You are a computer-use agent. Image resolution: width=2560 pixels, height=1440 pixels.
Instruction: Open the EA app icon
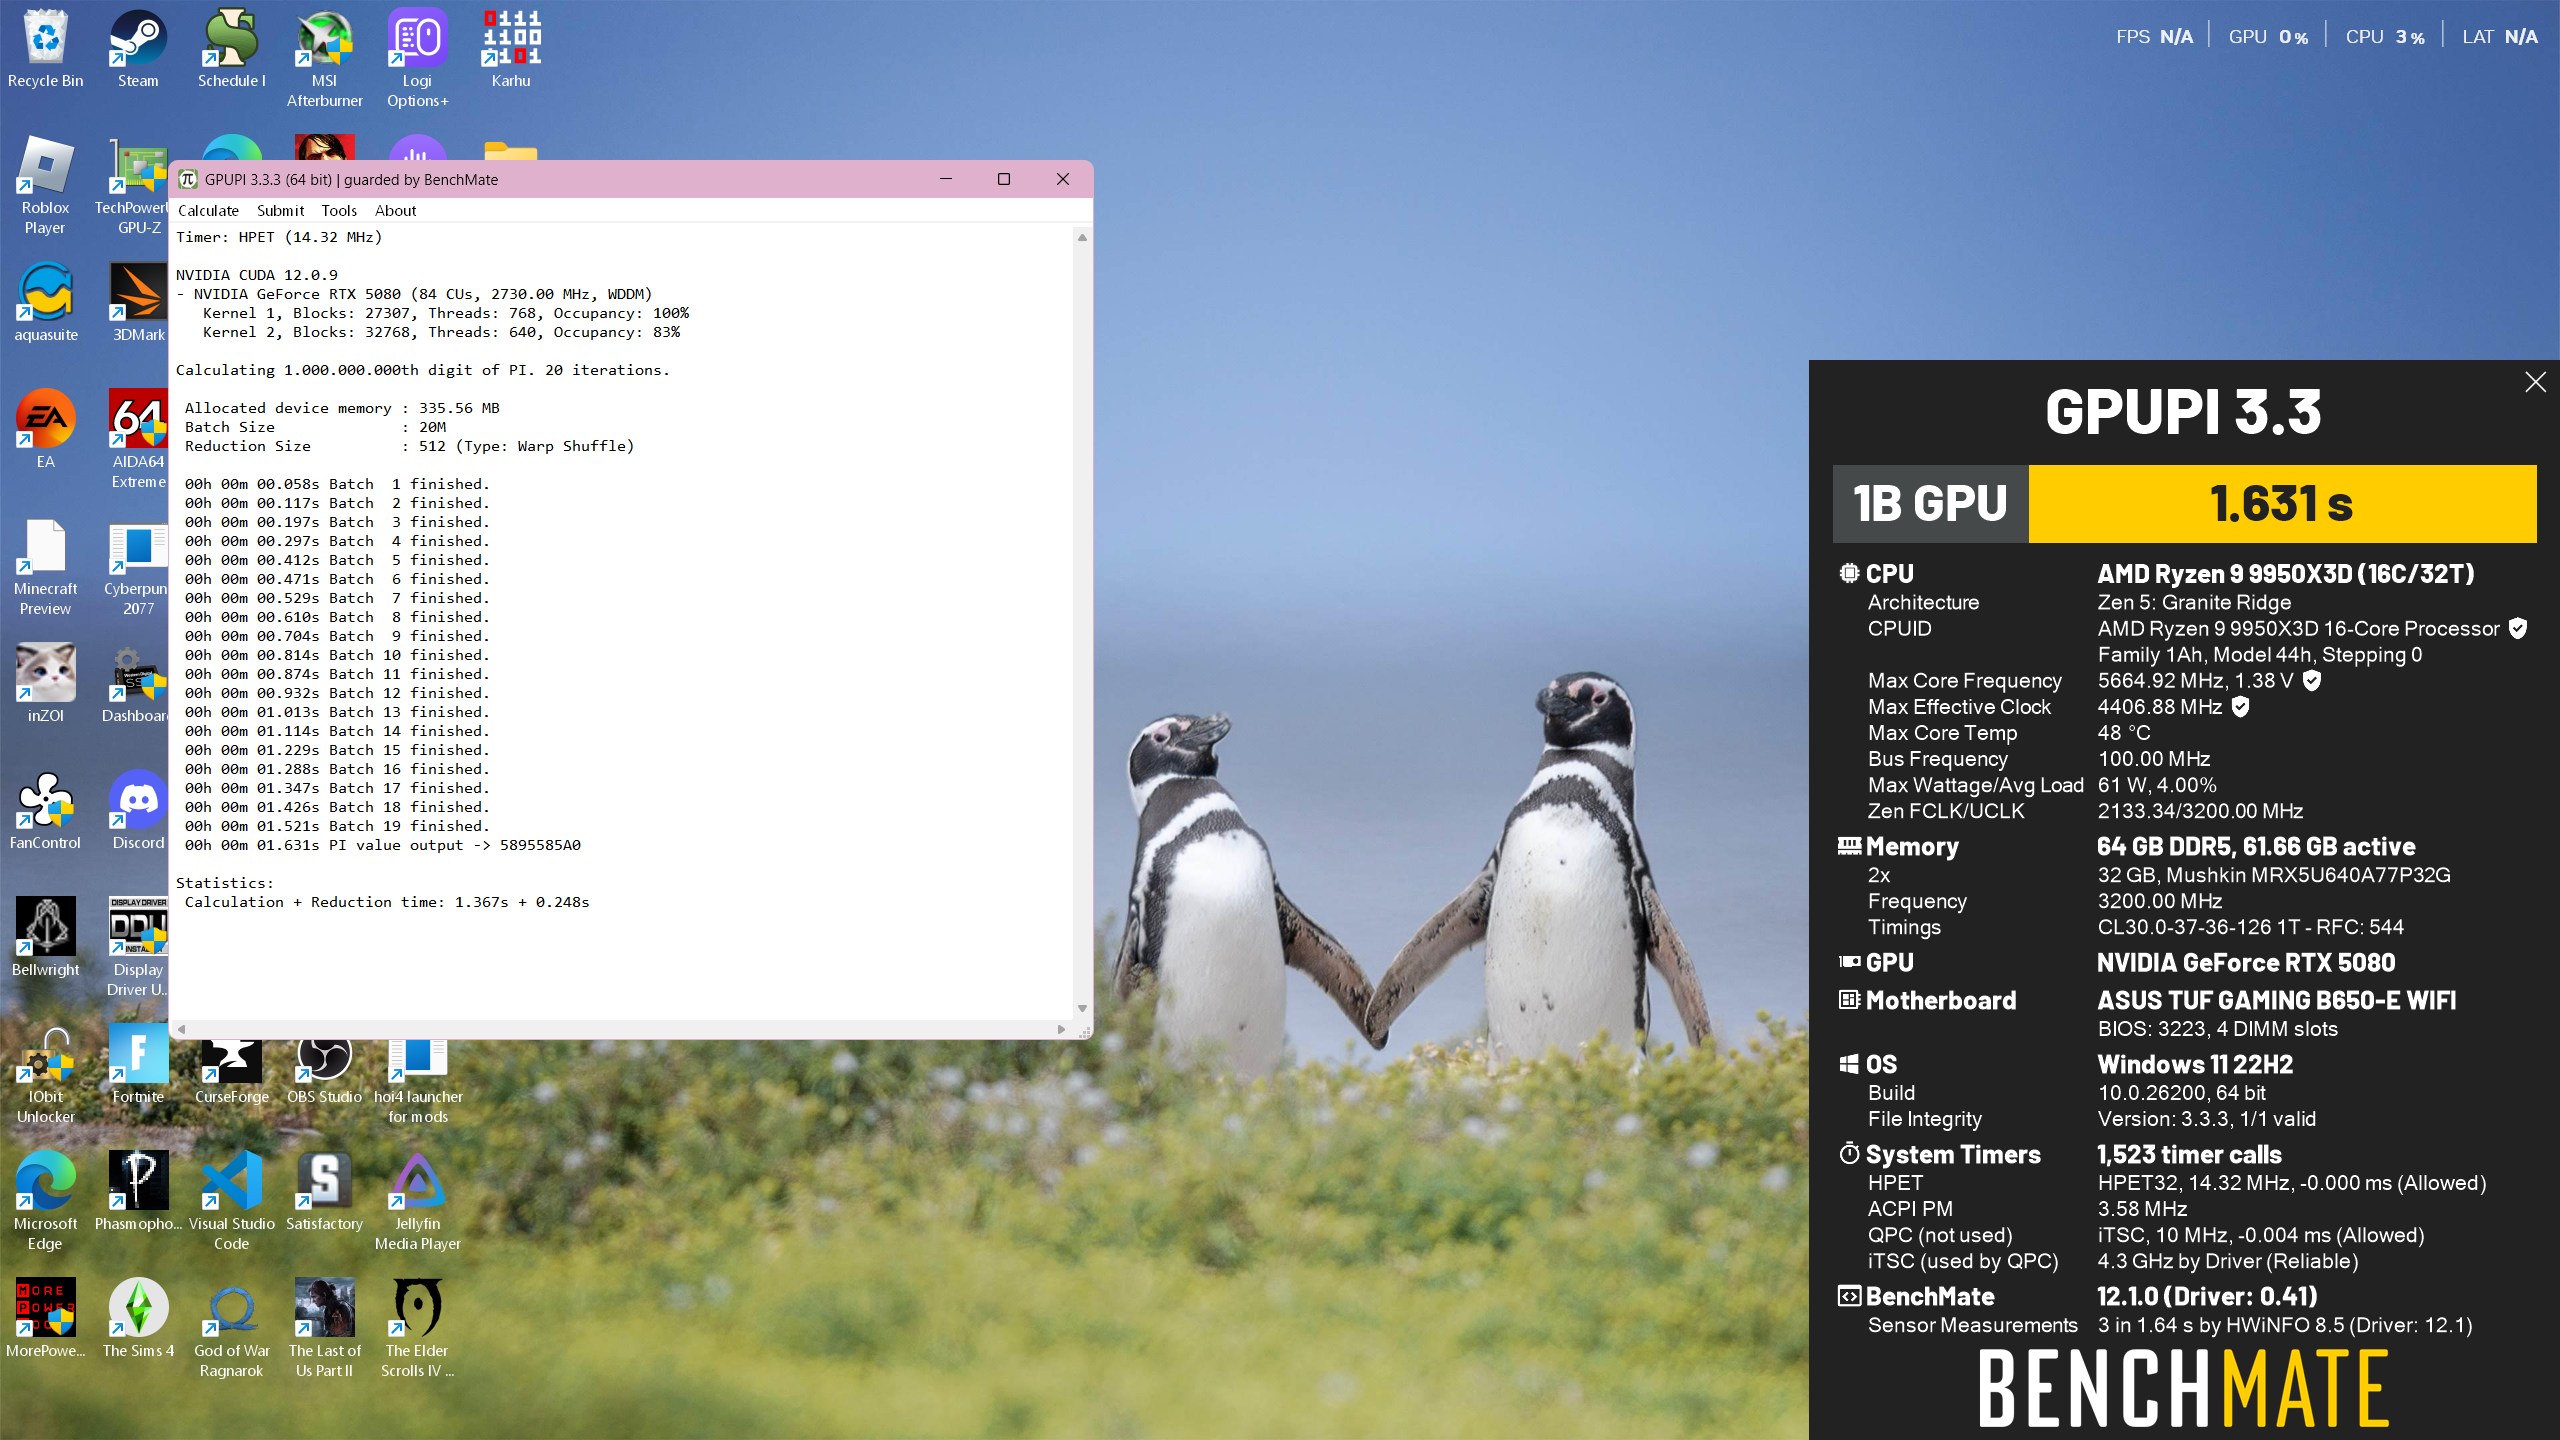pos(45,430)
